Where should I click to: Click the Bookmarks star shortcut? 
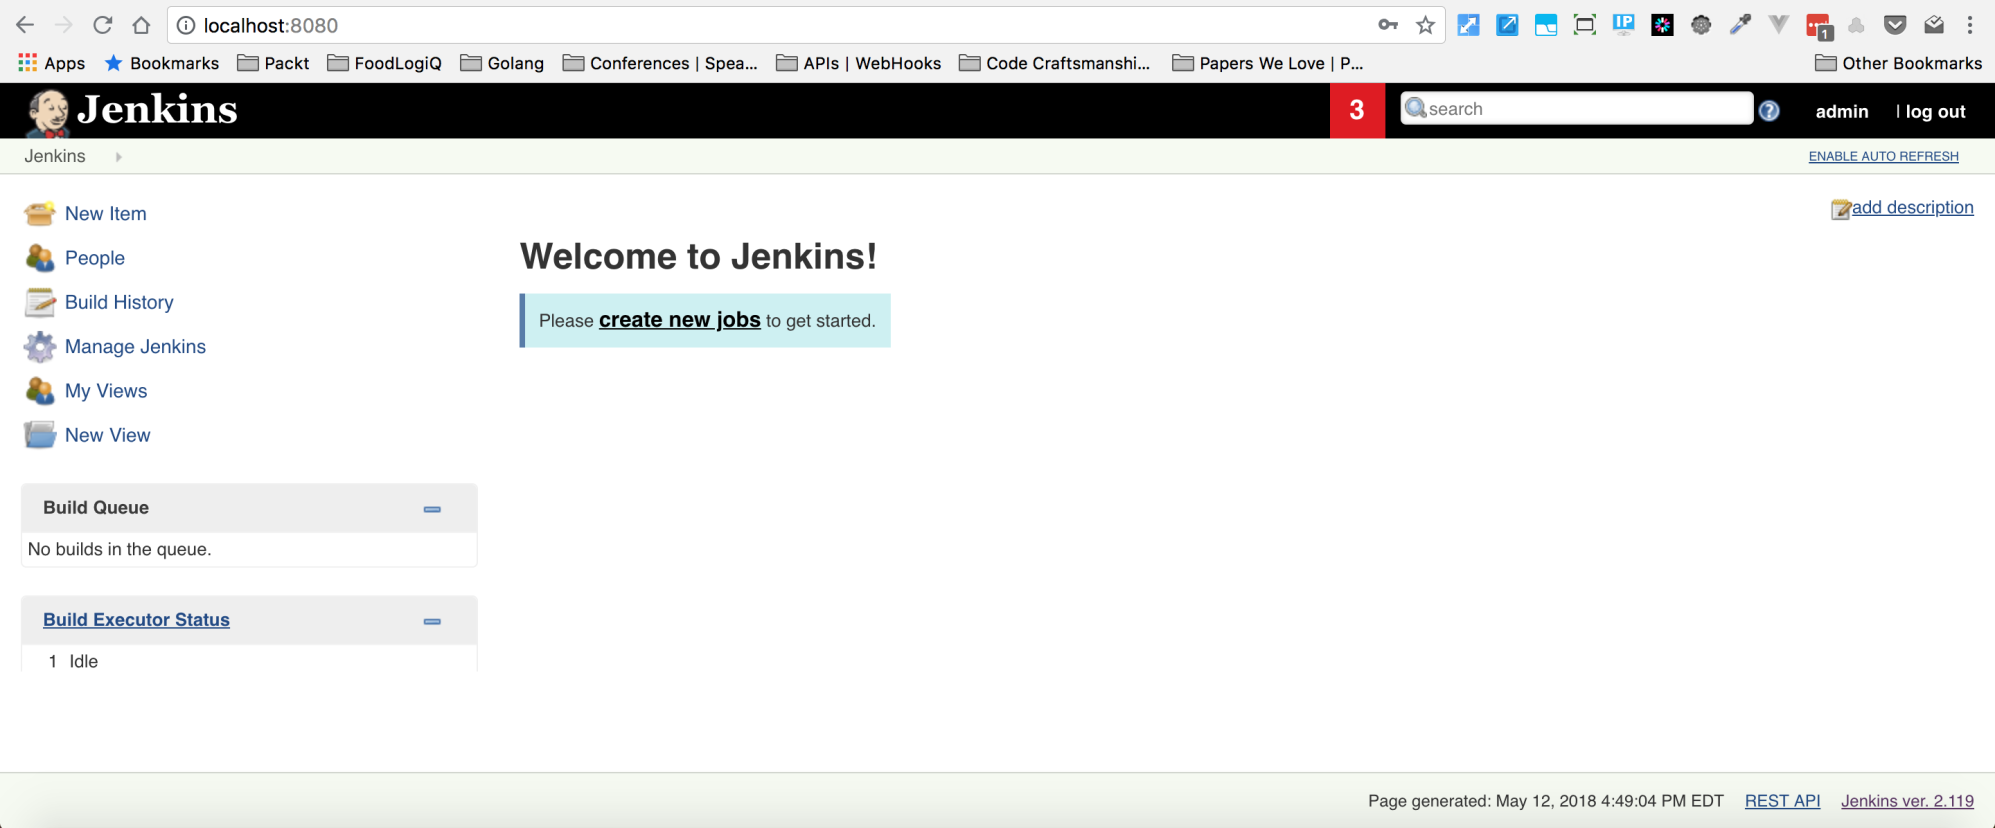(x=162, y=63)
